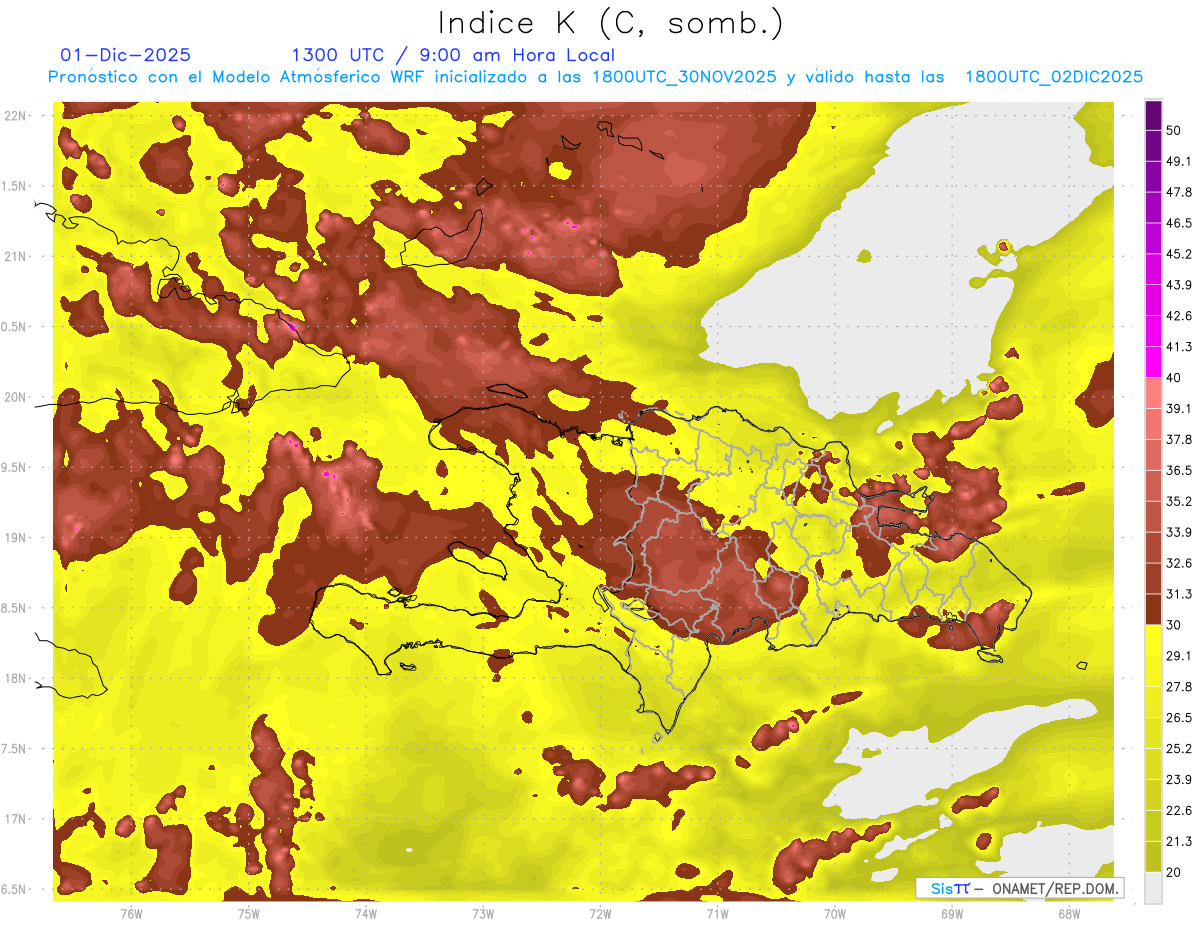Image resolution: width=1200 pixels, height=927 pixels.
Task: Click the colorbar value "43.9"
Action: click(x=1180, y=285)
